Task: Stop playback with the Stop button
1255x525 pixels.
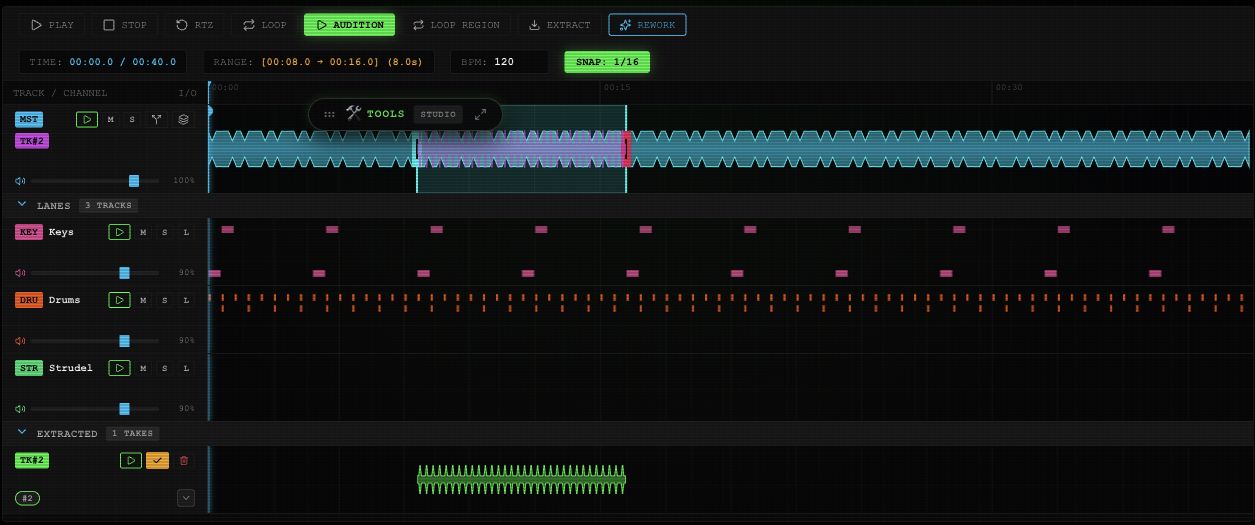Action: coord(125,25)
